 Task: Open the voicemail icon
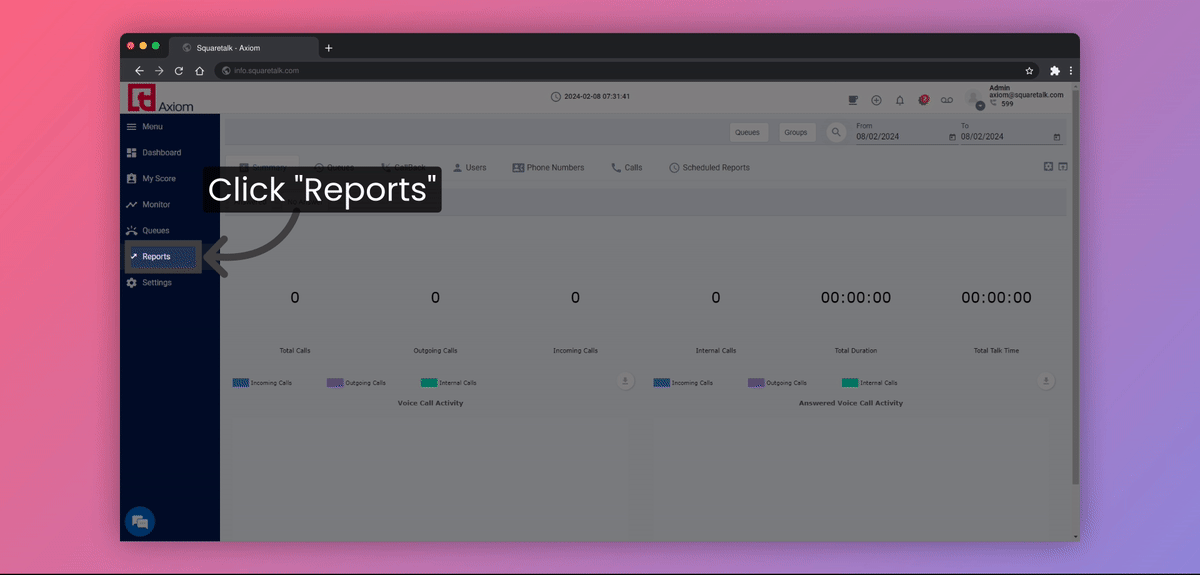947,100
